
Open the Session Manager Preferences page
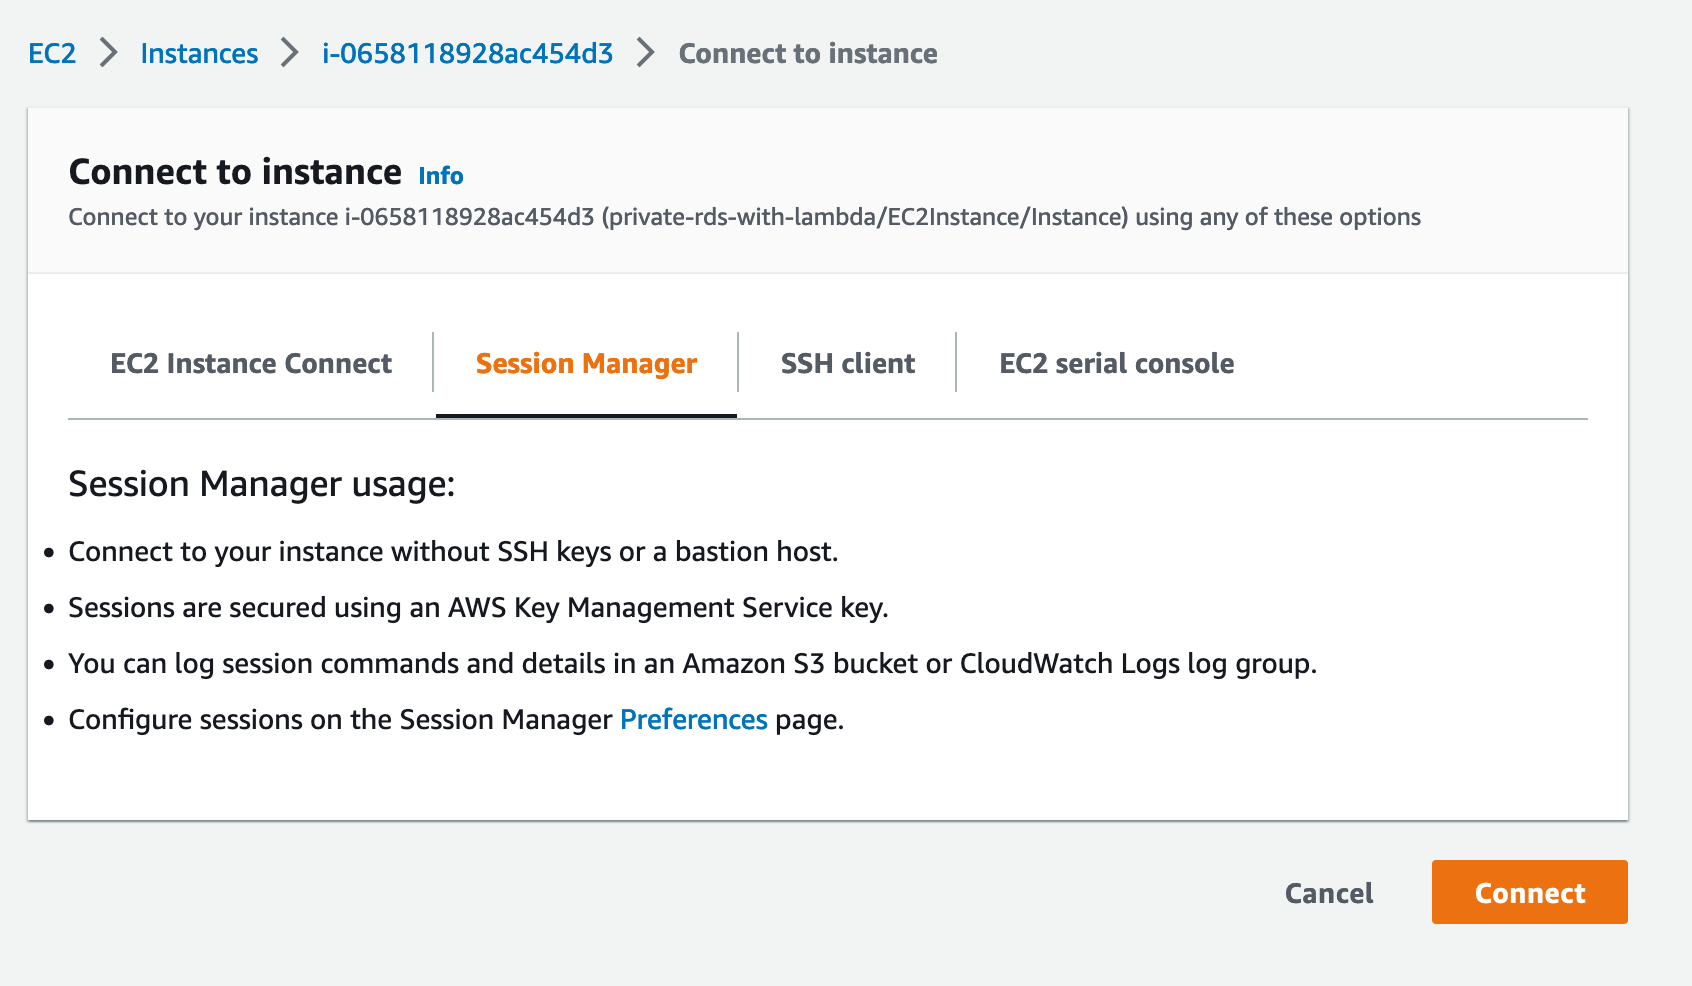693,719
